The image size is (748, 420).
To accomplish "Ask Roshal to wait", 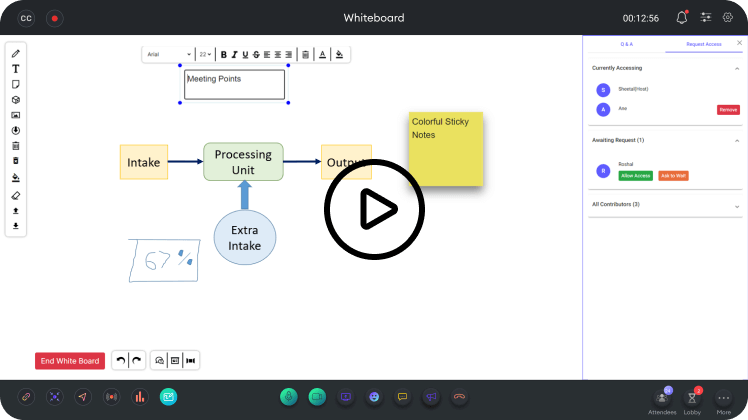I will 673,176.
